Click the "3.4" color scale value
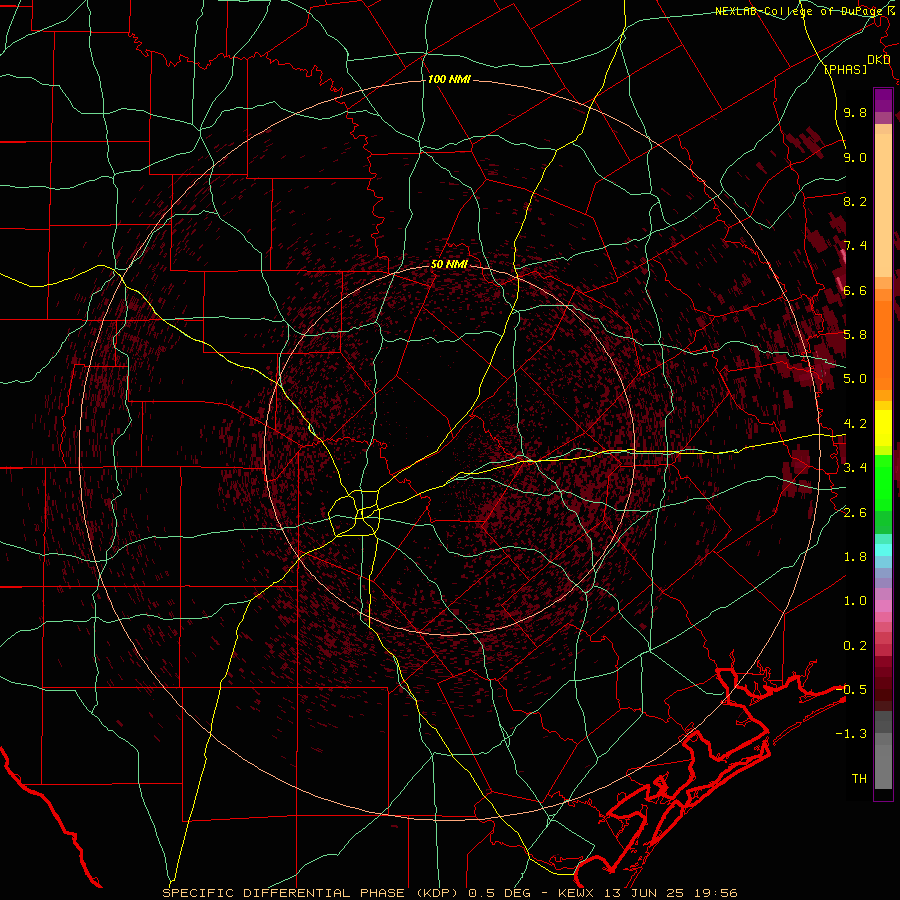The image size is (900, 900). (855, 468)
